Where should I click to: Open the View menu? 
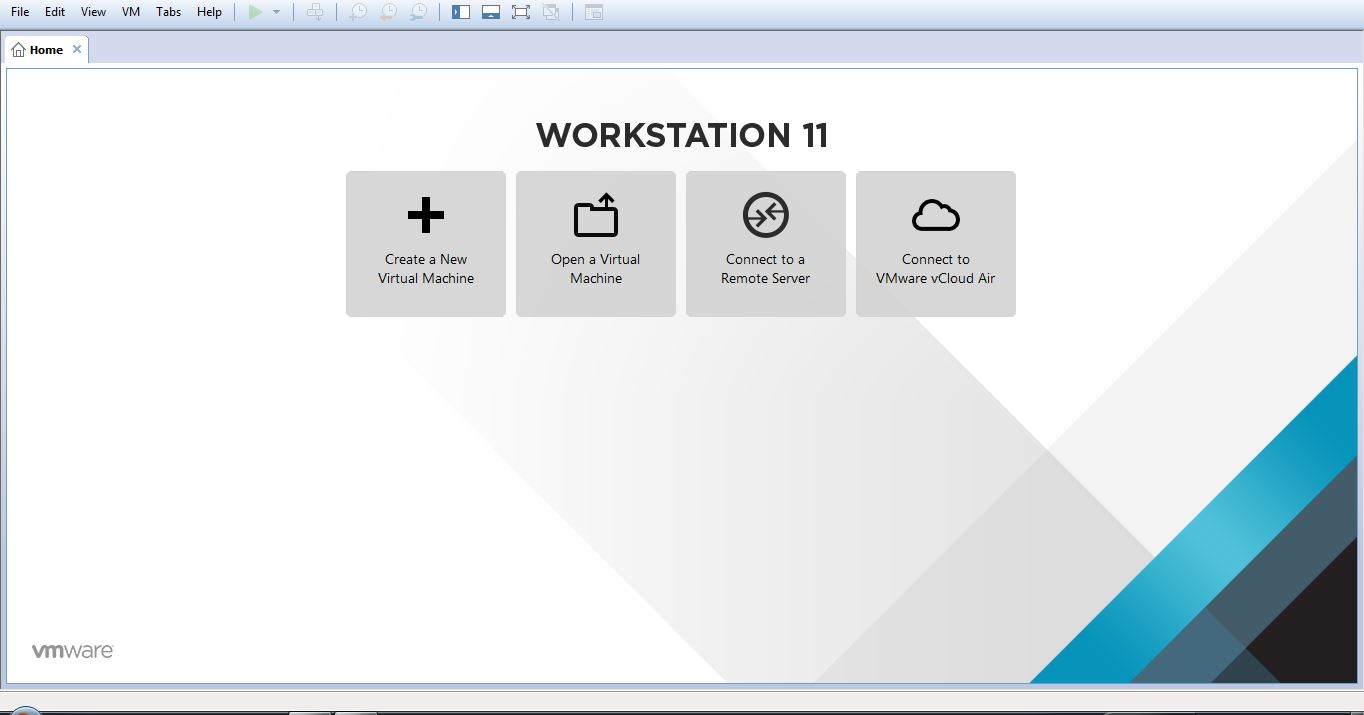[93, 12]
